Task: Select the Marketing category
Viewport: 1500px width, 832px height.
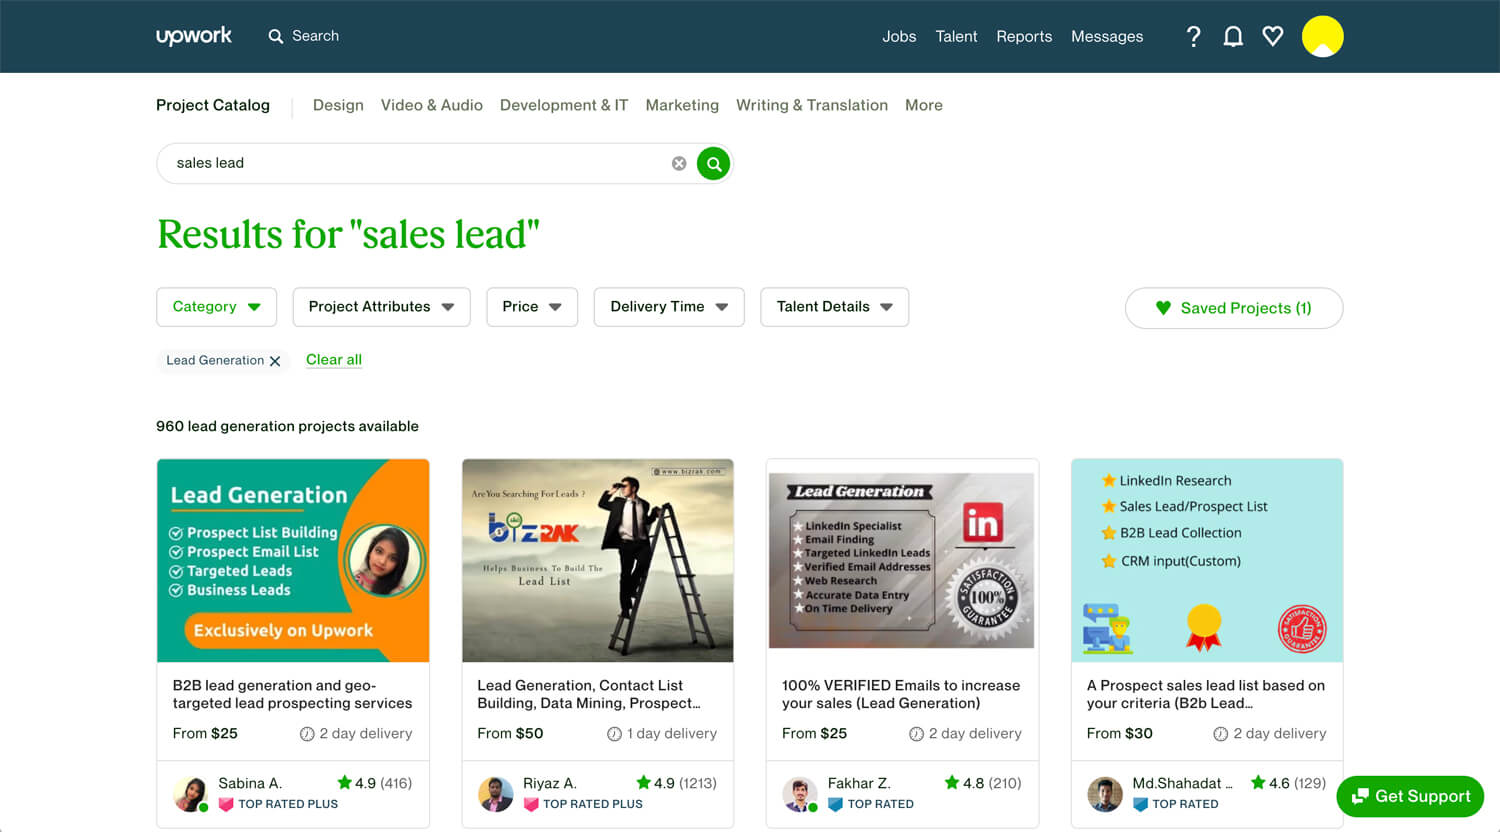Action: tap(682, 105)
